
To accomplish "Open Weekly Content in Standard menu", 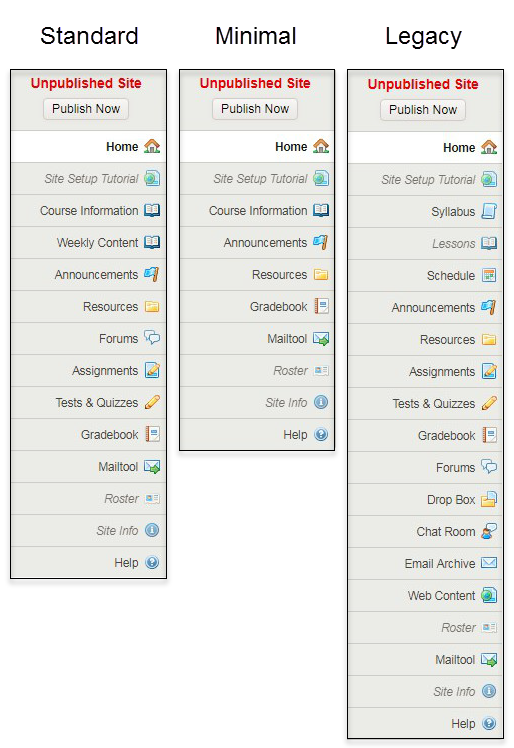I will coord(89,242).
